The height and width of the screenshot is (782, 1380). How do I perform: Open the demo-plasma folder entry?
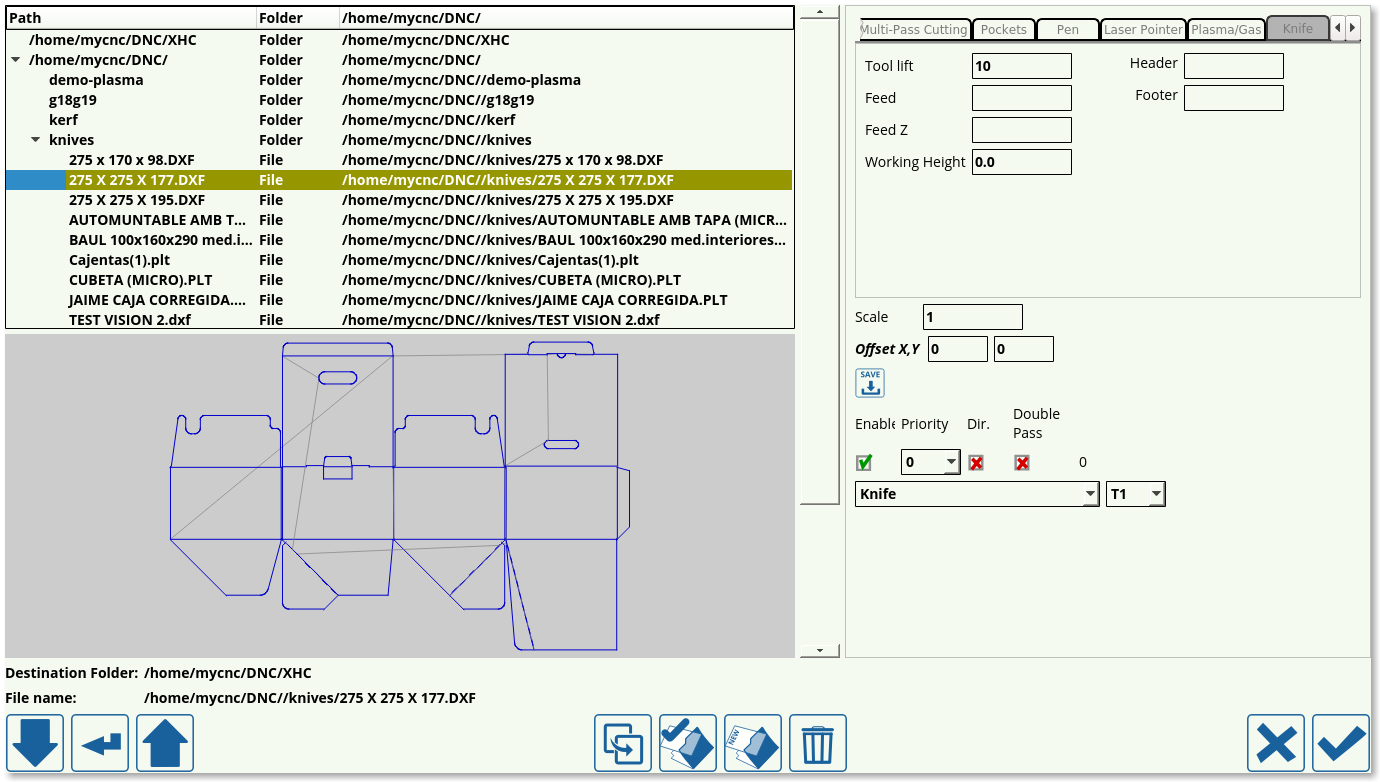point(96,80)
